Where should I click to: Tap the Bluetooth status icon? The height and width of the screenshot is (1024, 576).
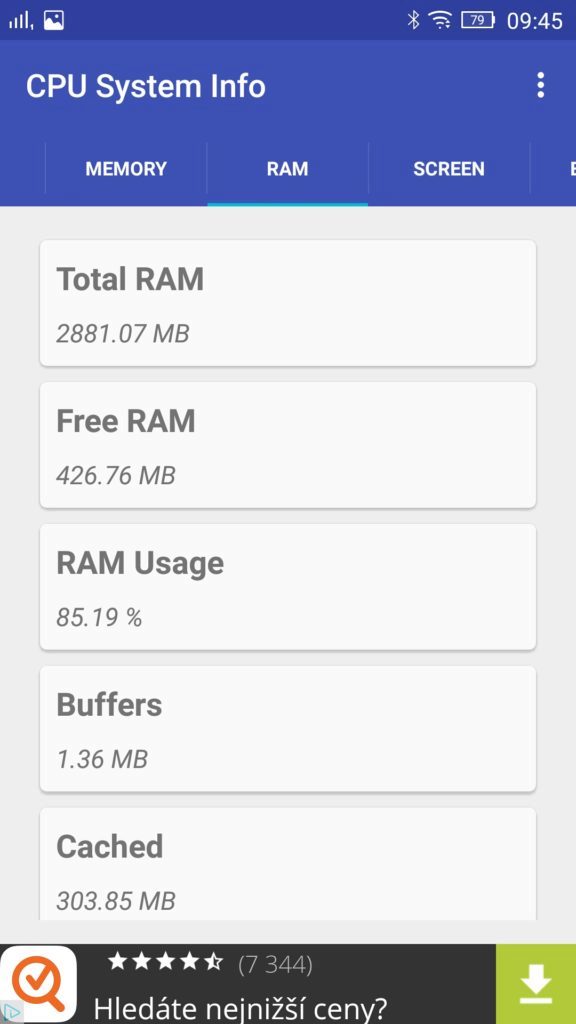[x=413, y=20]
